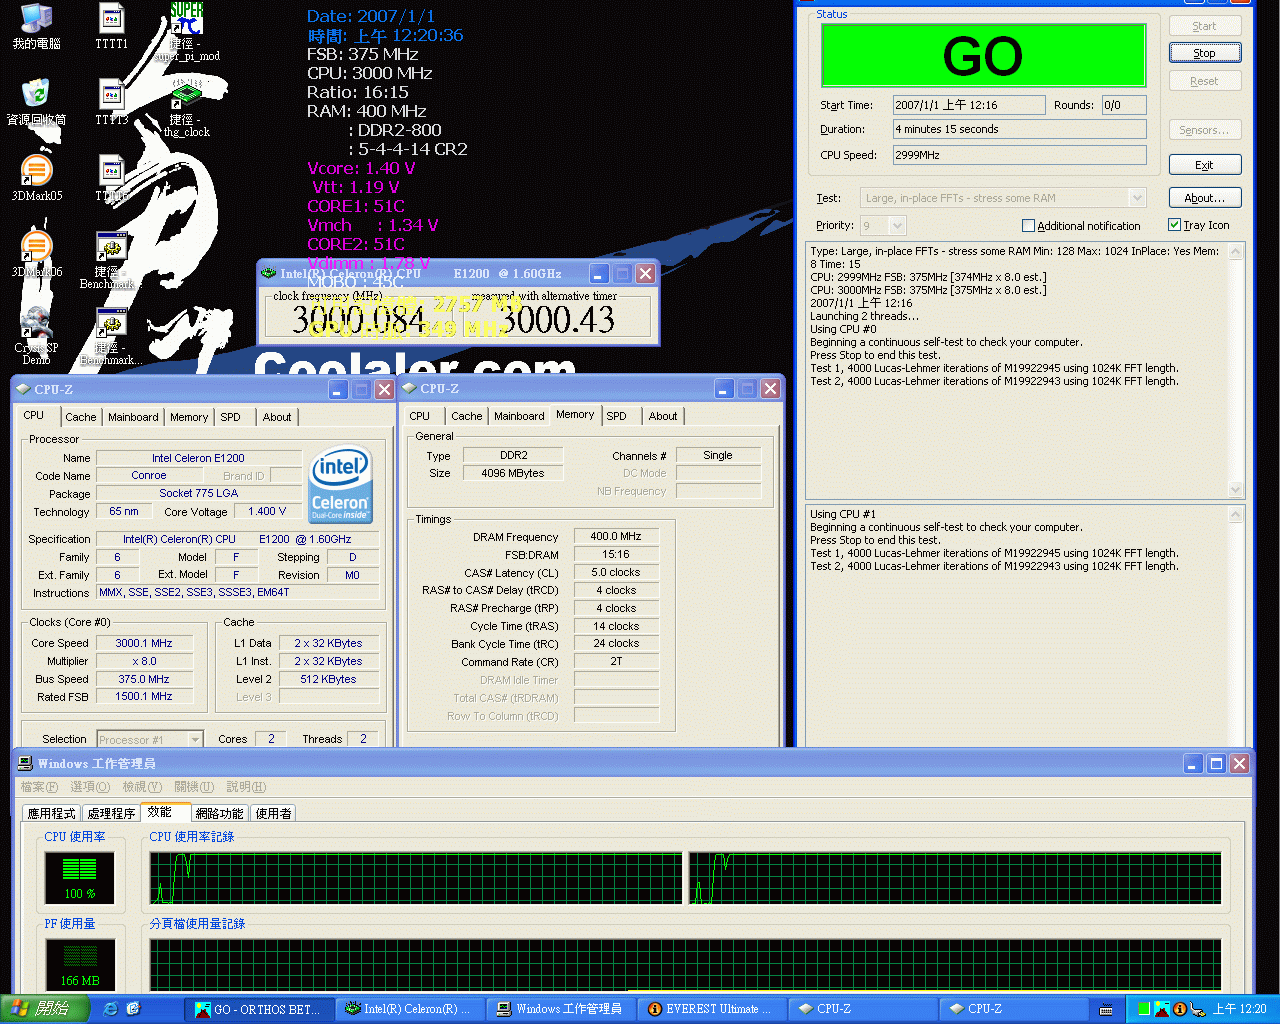Open the 資源回收筒 recycle bin icon

pyautogui.click(x=36, y=102)
